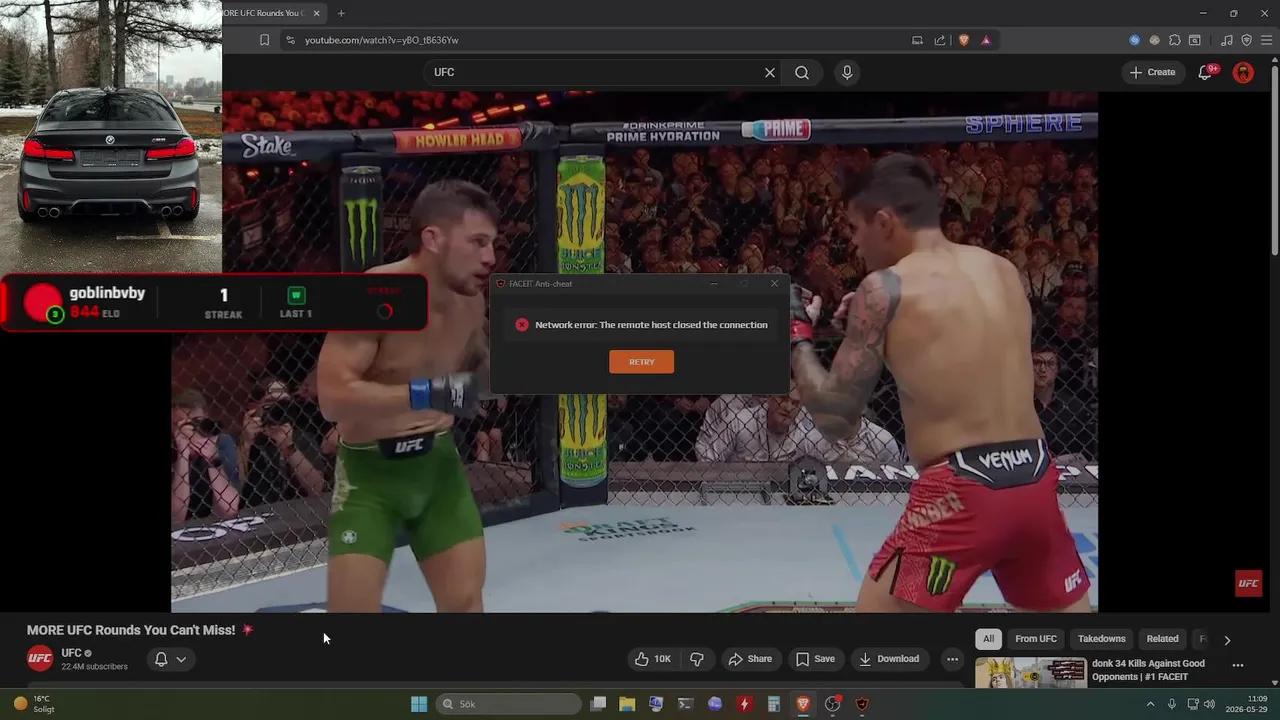
Task: Show hidden system tray icons
Action: click(x=1150, y=704)
